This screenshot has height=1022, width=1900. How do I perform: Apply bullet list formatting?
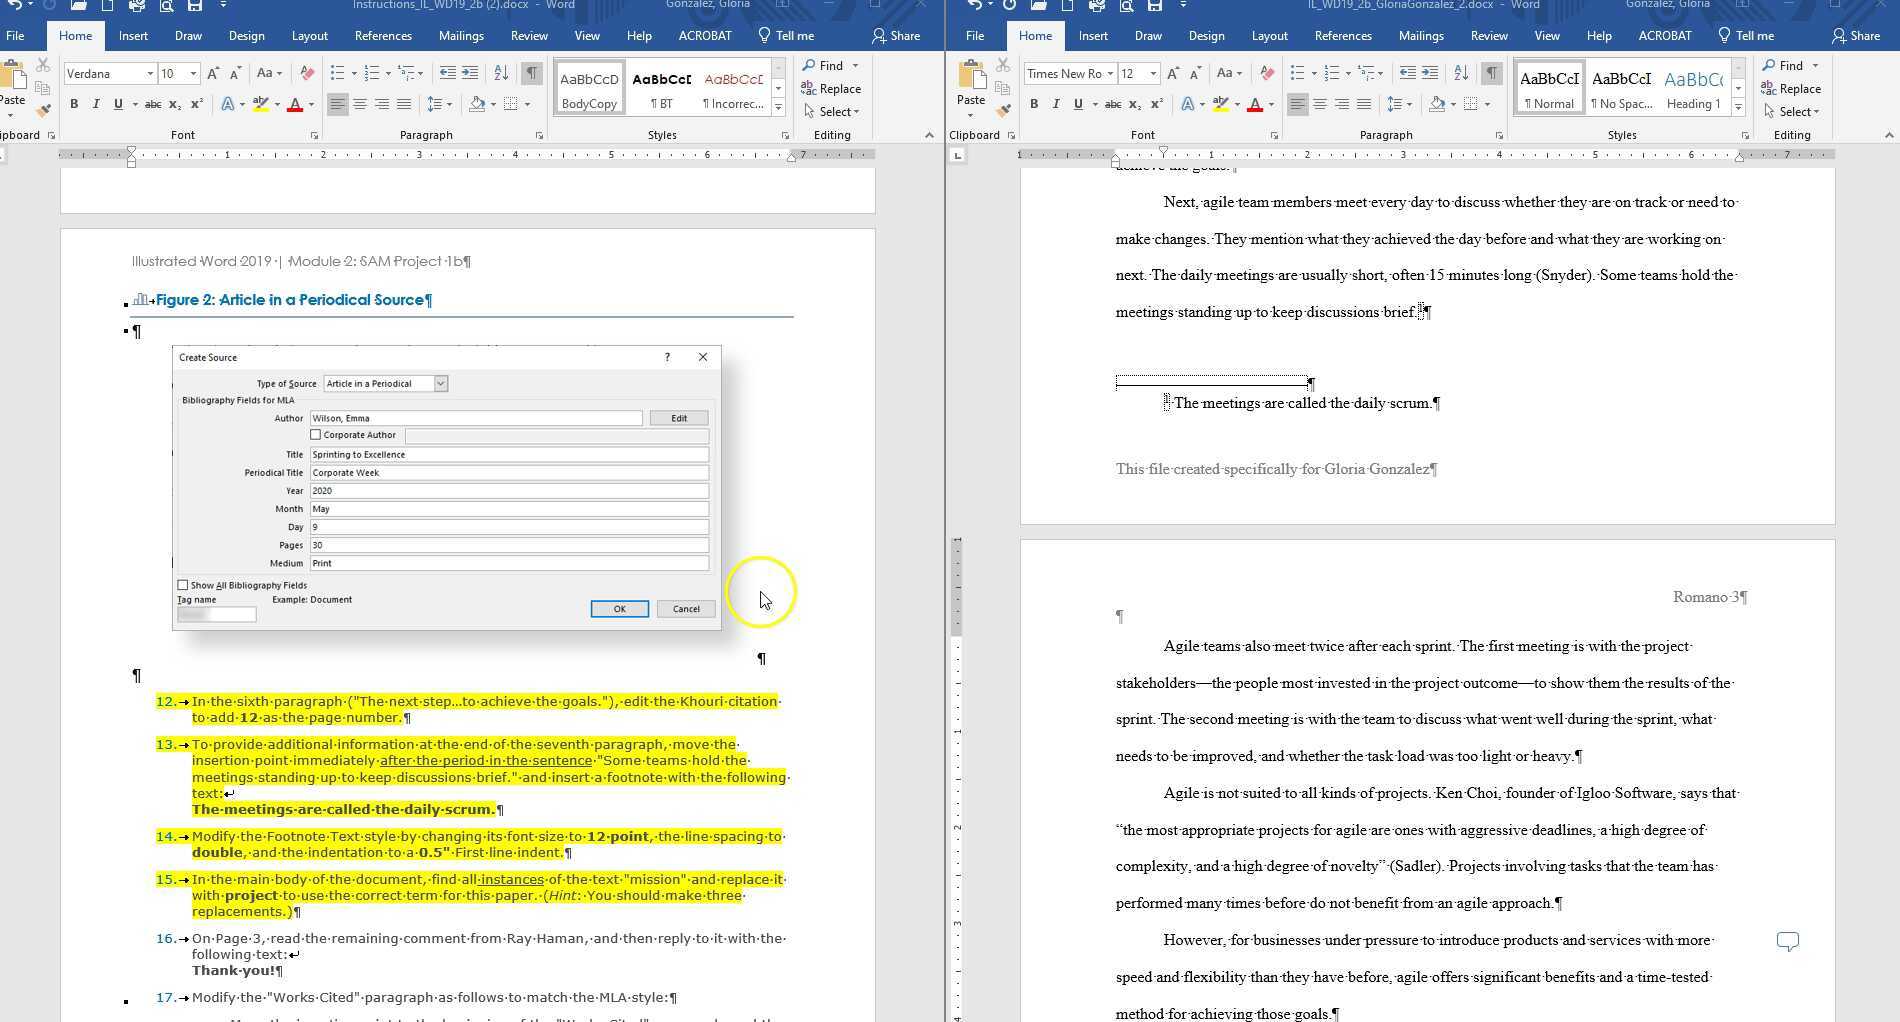point(337,72)
